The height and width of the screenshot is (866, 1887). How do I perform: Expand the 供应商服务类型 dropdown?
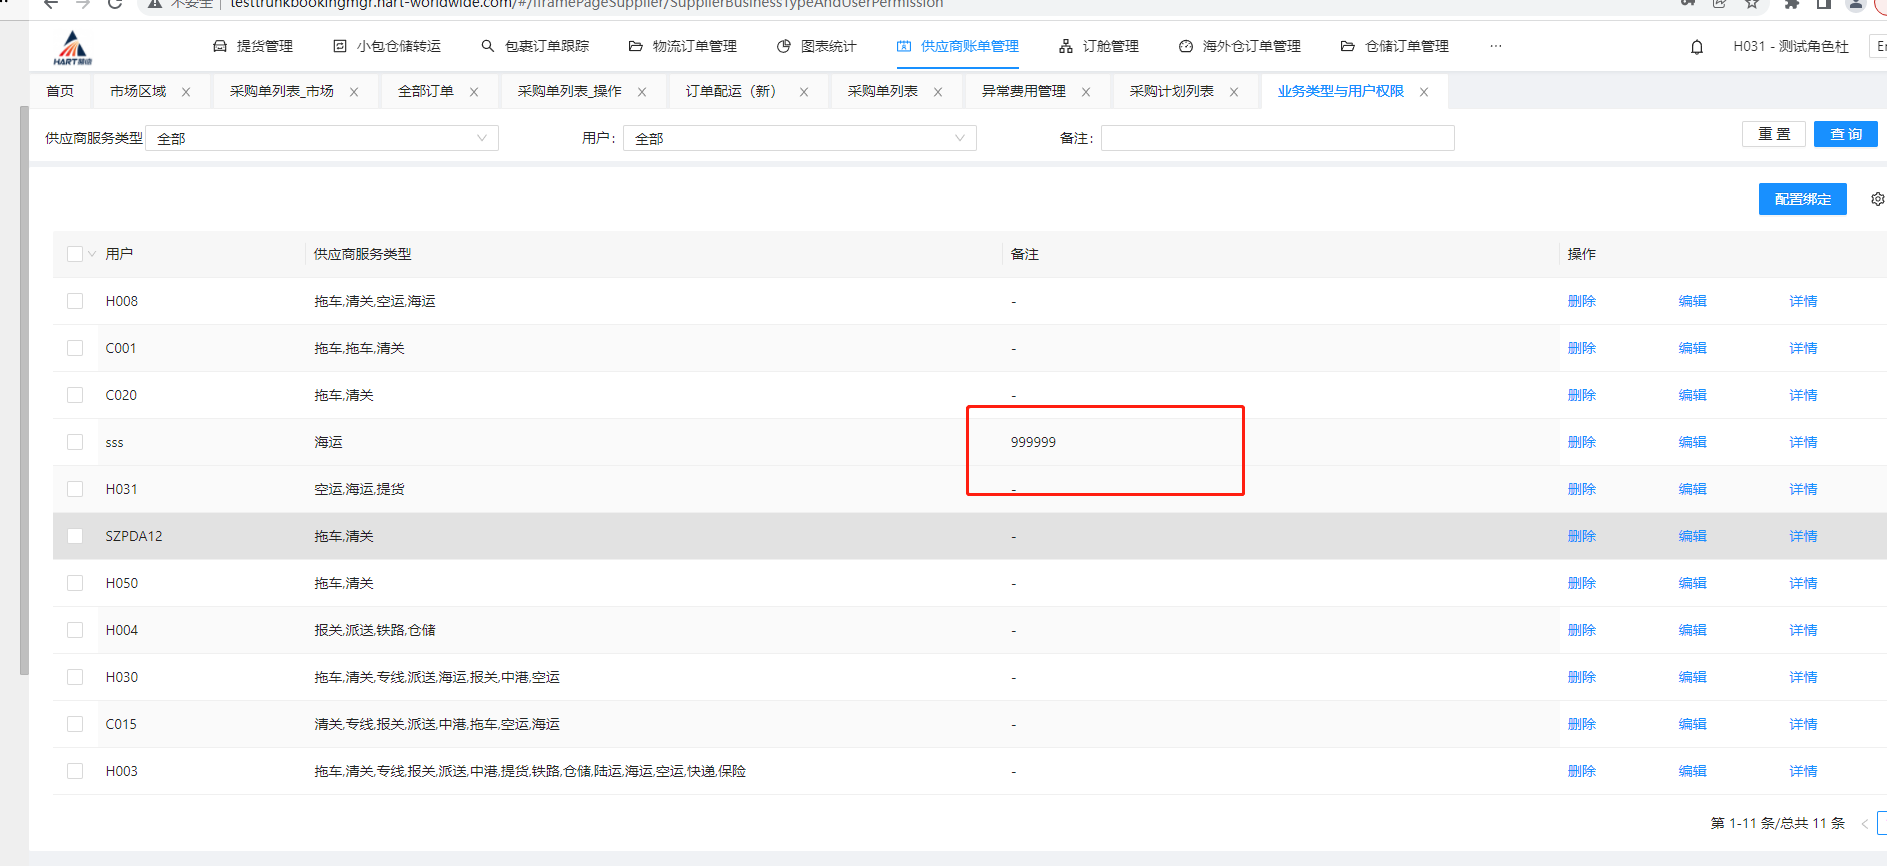(322, 138)
